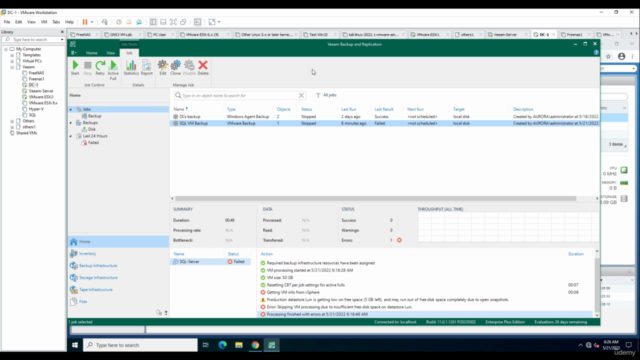The height and width of the screenshot is (360, 640).
Task: Collapse the Backups tree node
Action: coord(71,123)
